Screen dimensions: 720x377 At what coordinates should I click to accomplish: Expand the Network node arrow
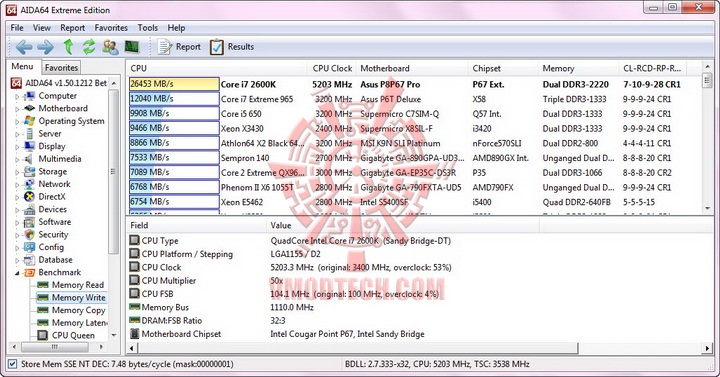(x=17, y=185)
